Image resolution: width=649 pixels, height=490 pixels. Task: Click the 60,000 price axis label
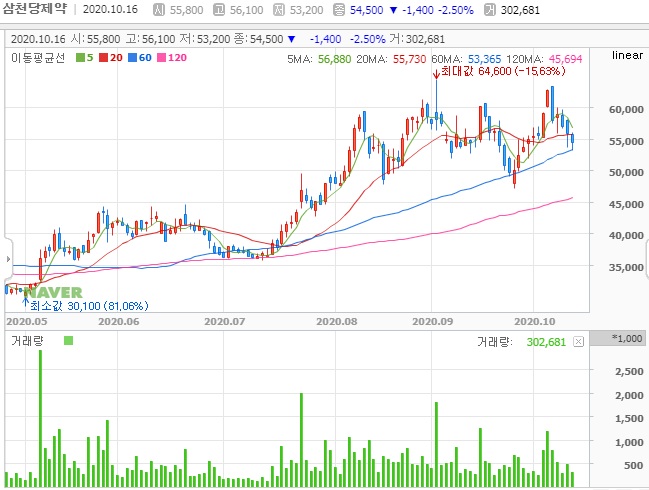click(626, 109)
